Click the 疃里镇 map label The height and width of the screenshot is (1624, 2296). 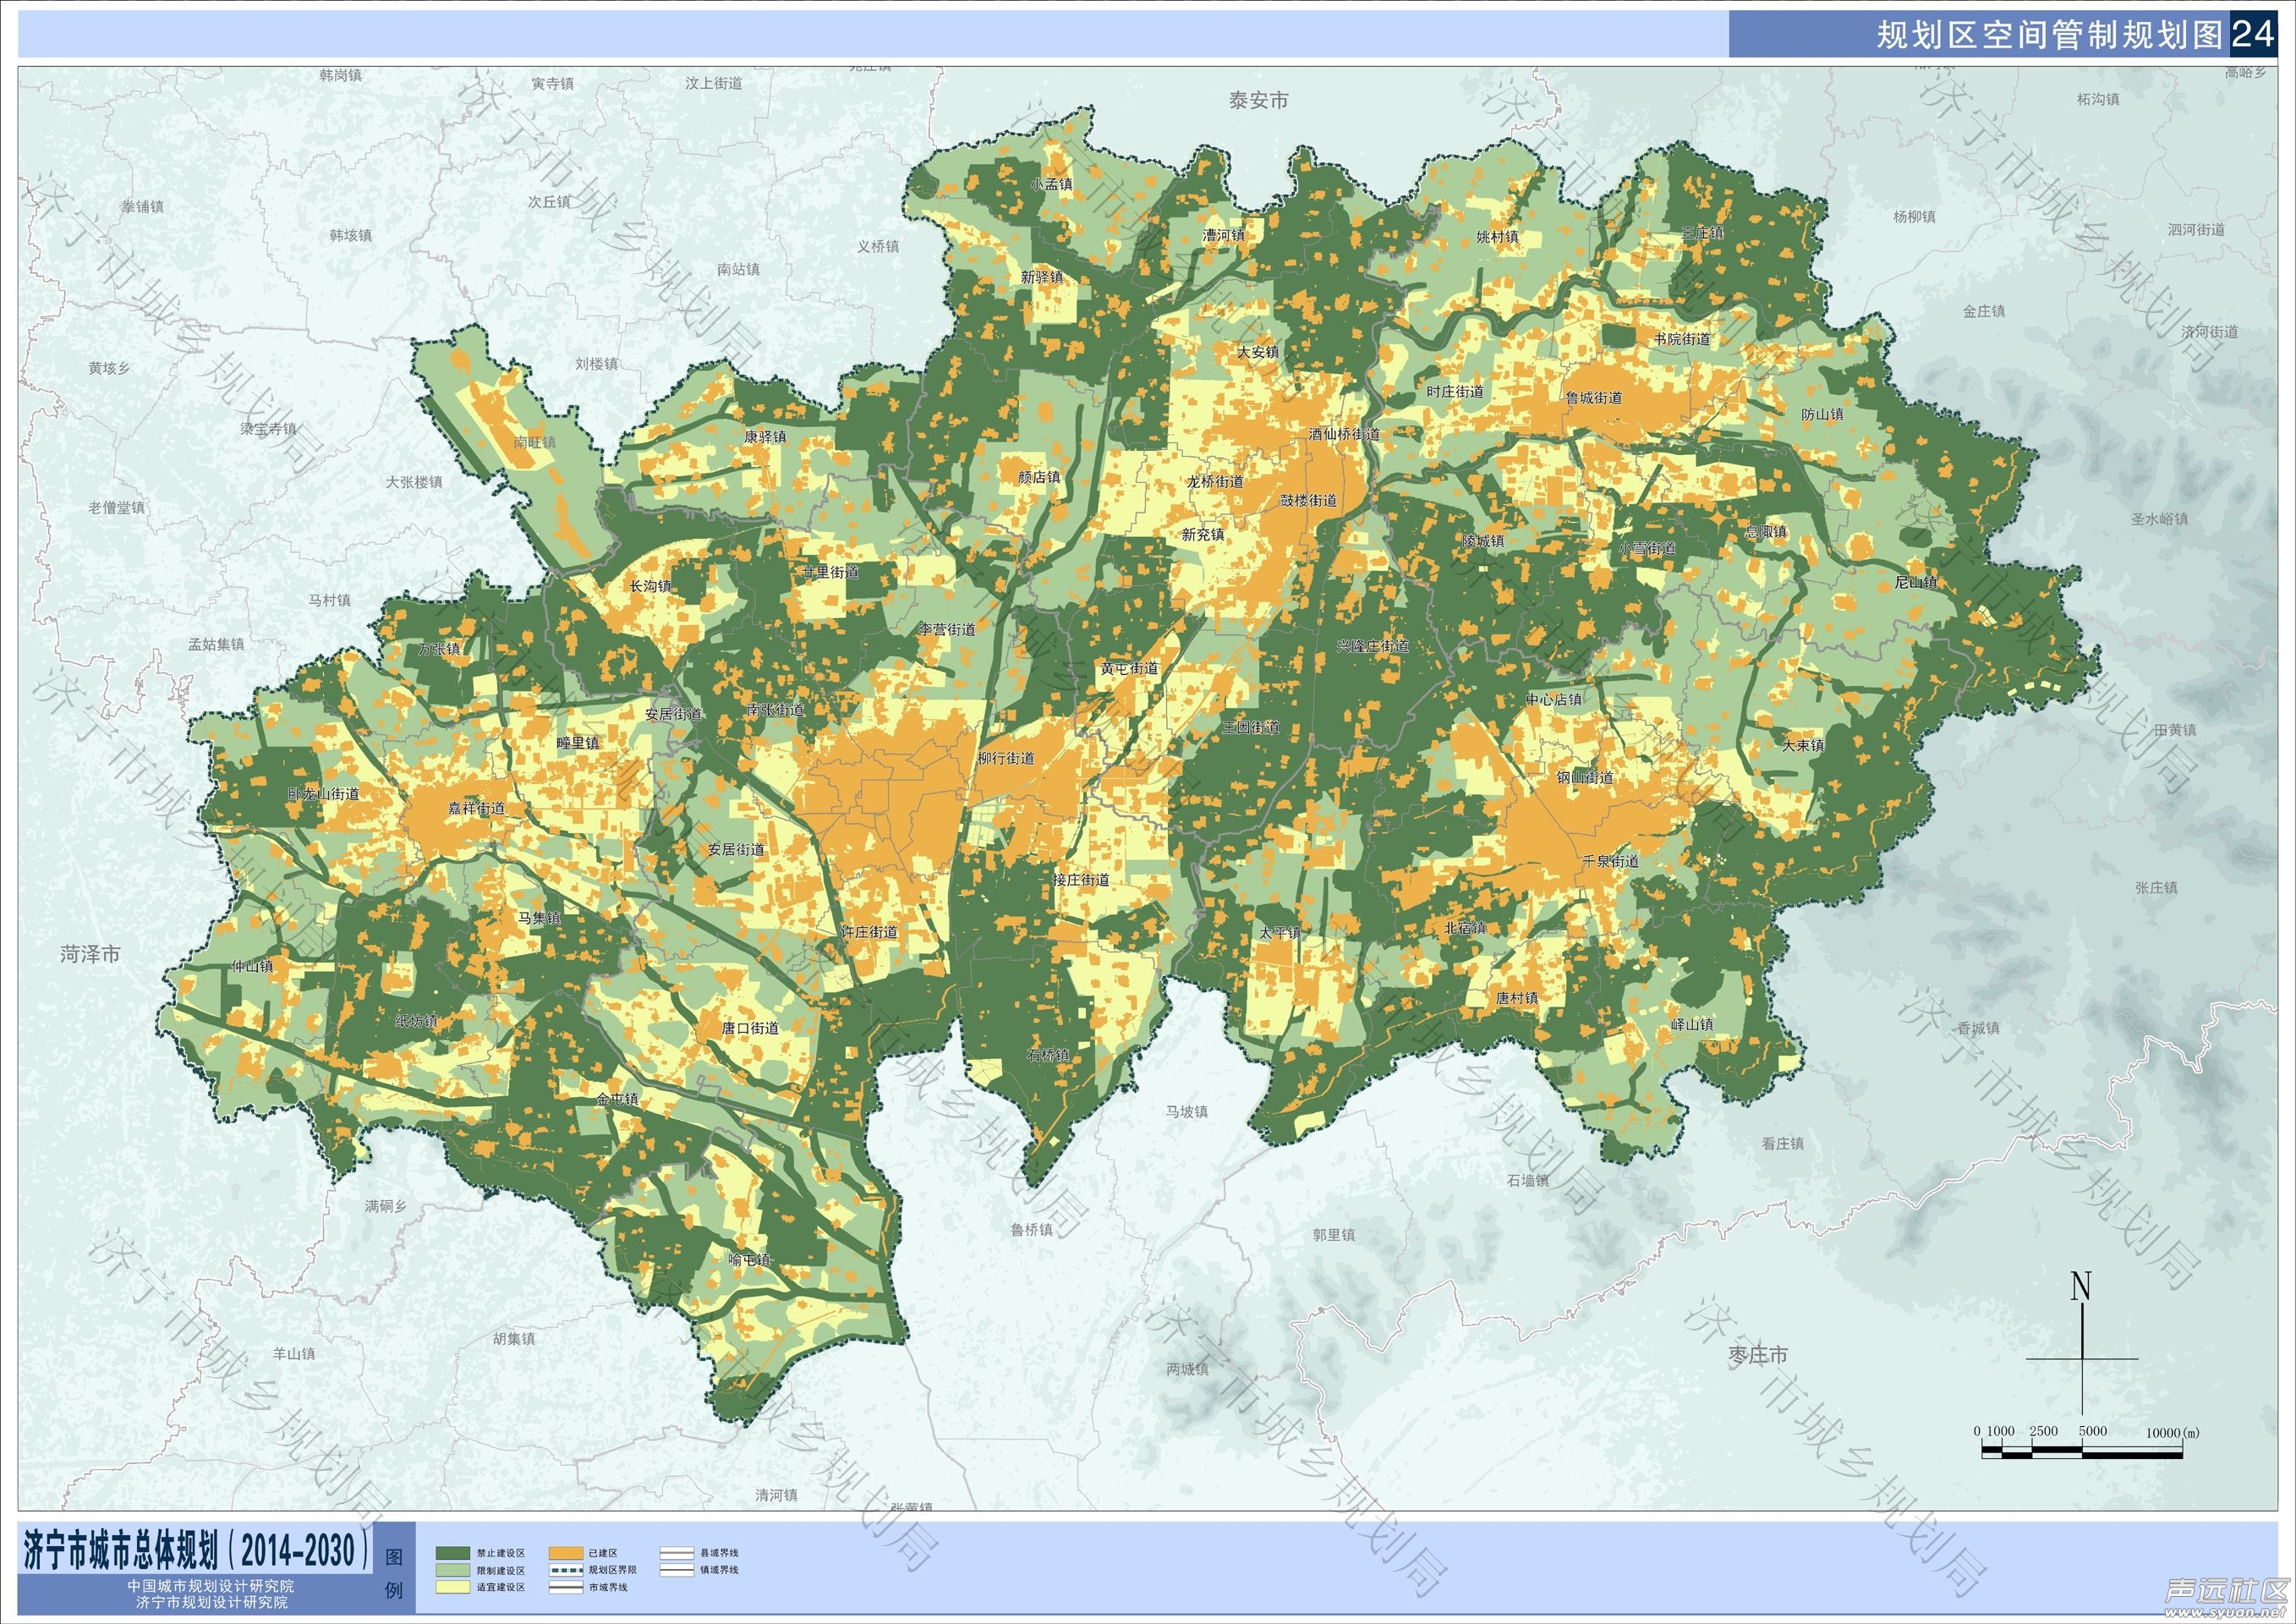pyautogui.click(x=578, y=743)
